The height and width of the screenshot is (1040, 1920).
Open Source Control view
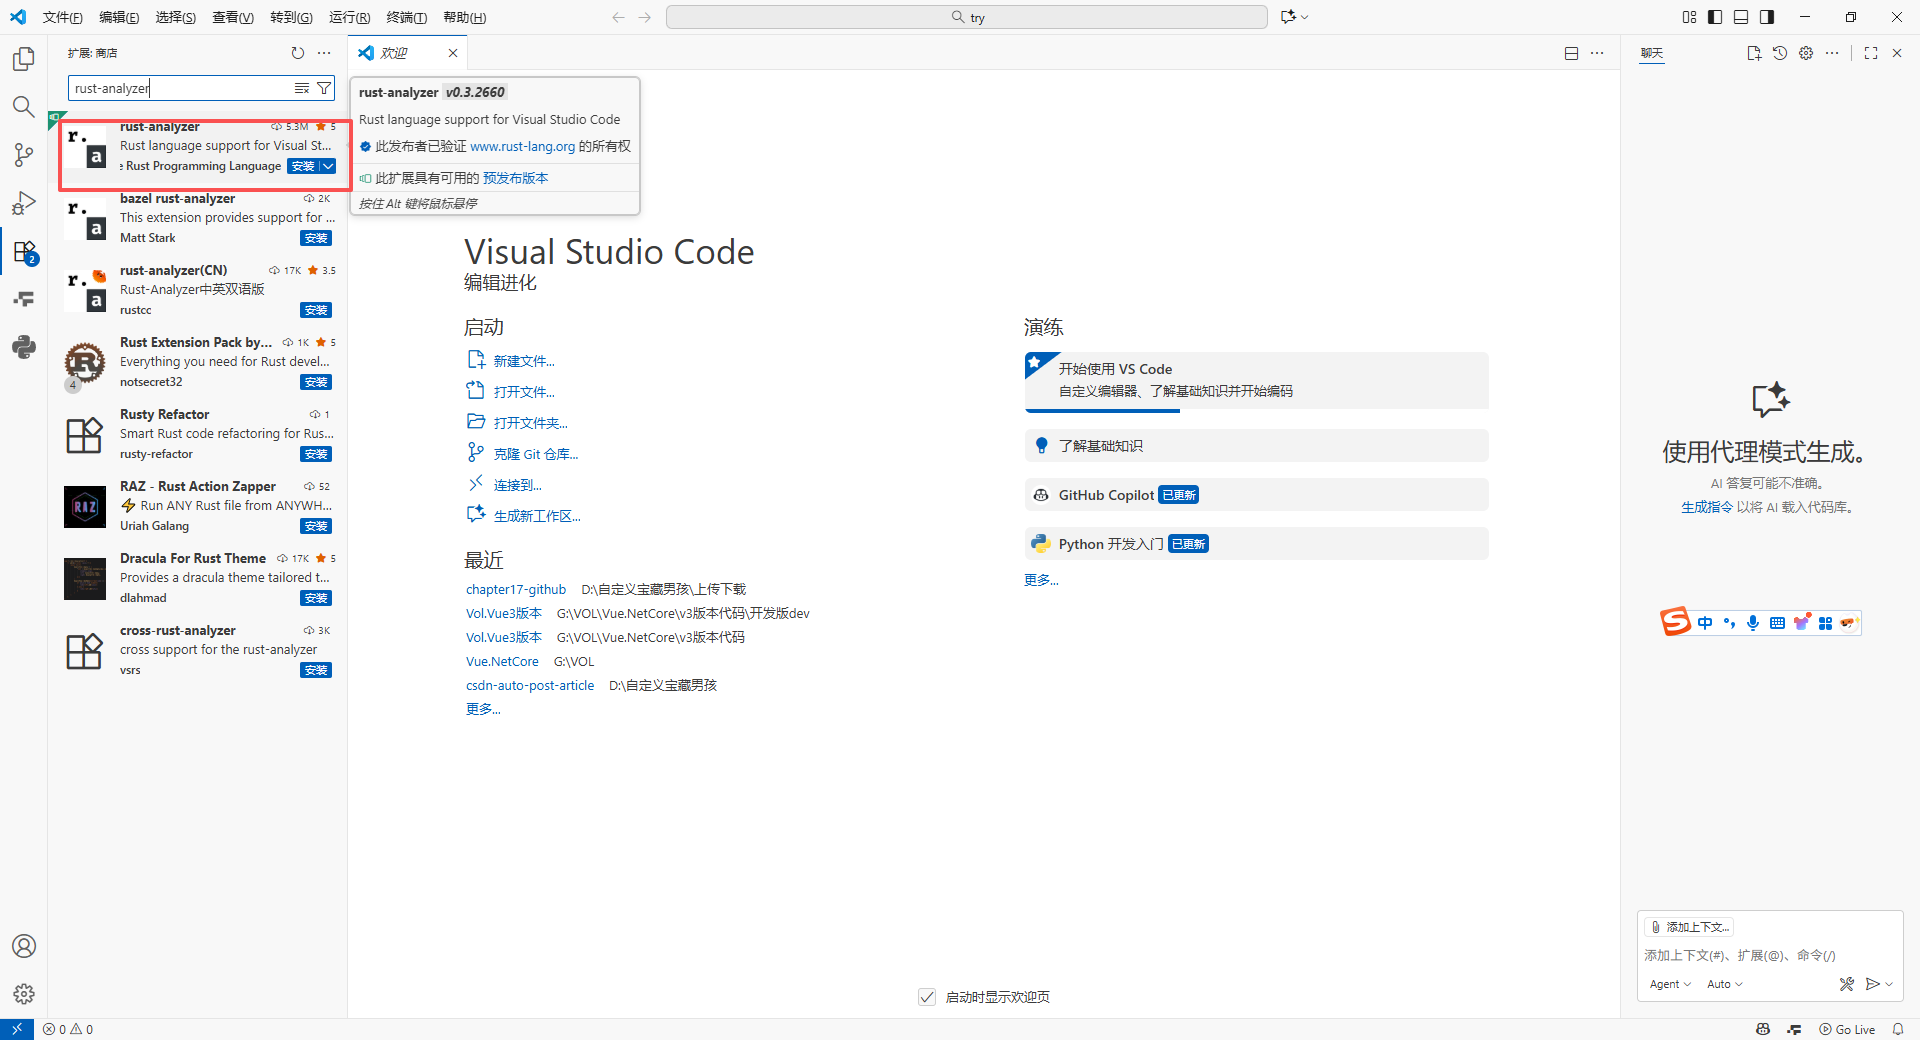click(24, 155)
